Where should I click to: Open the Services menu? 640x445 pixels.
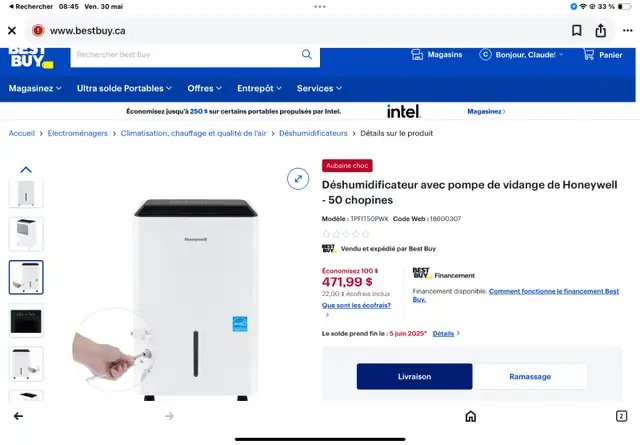(x=319, y=88)
